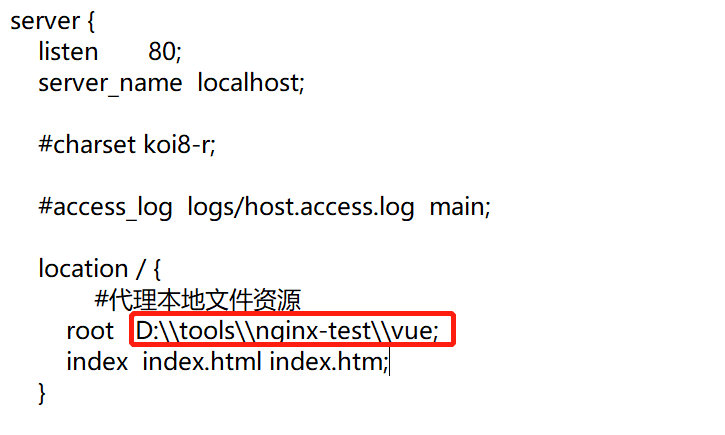Click the index.htm filename
Viewport: 725px width, 435px height.
pos(326,361)
